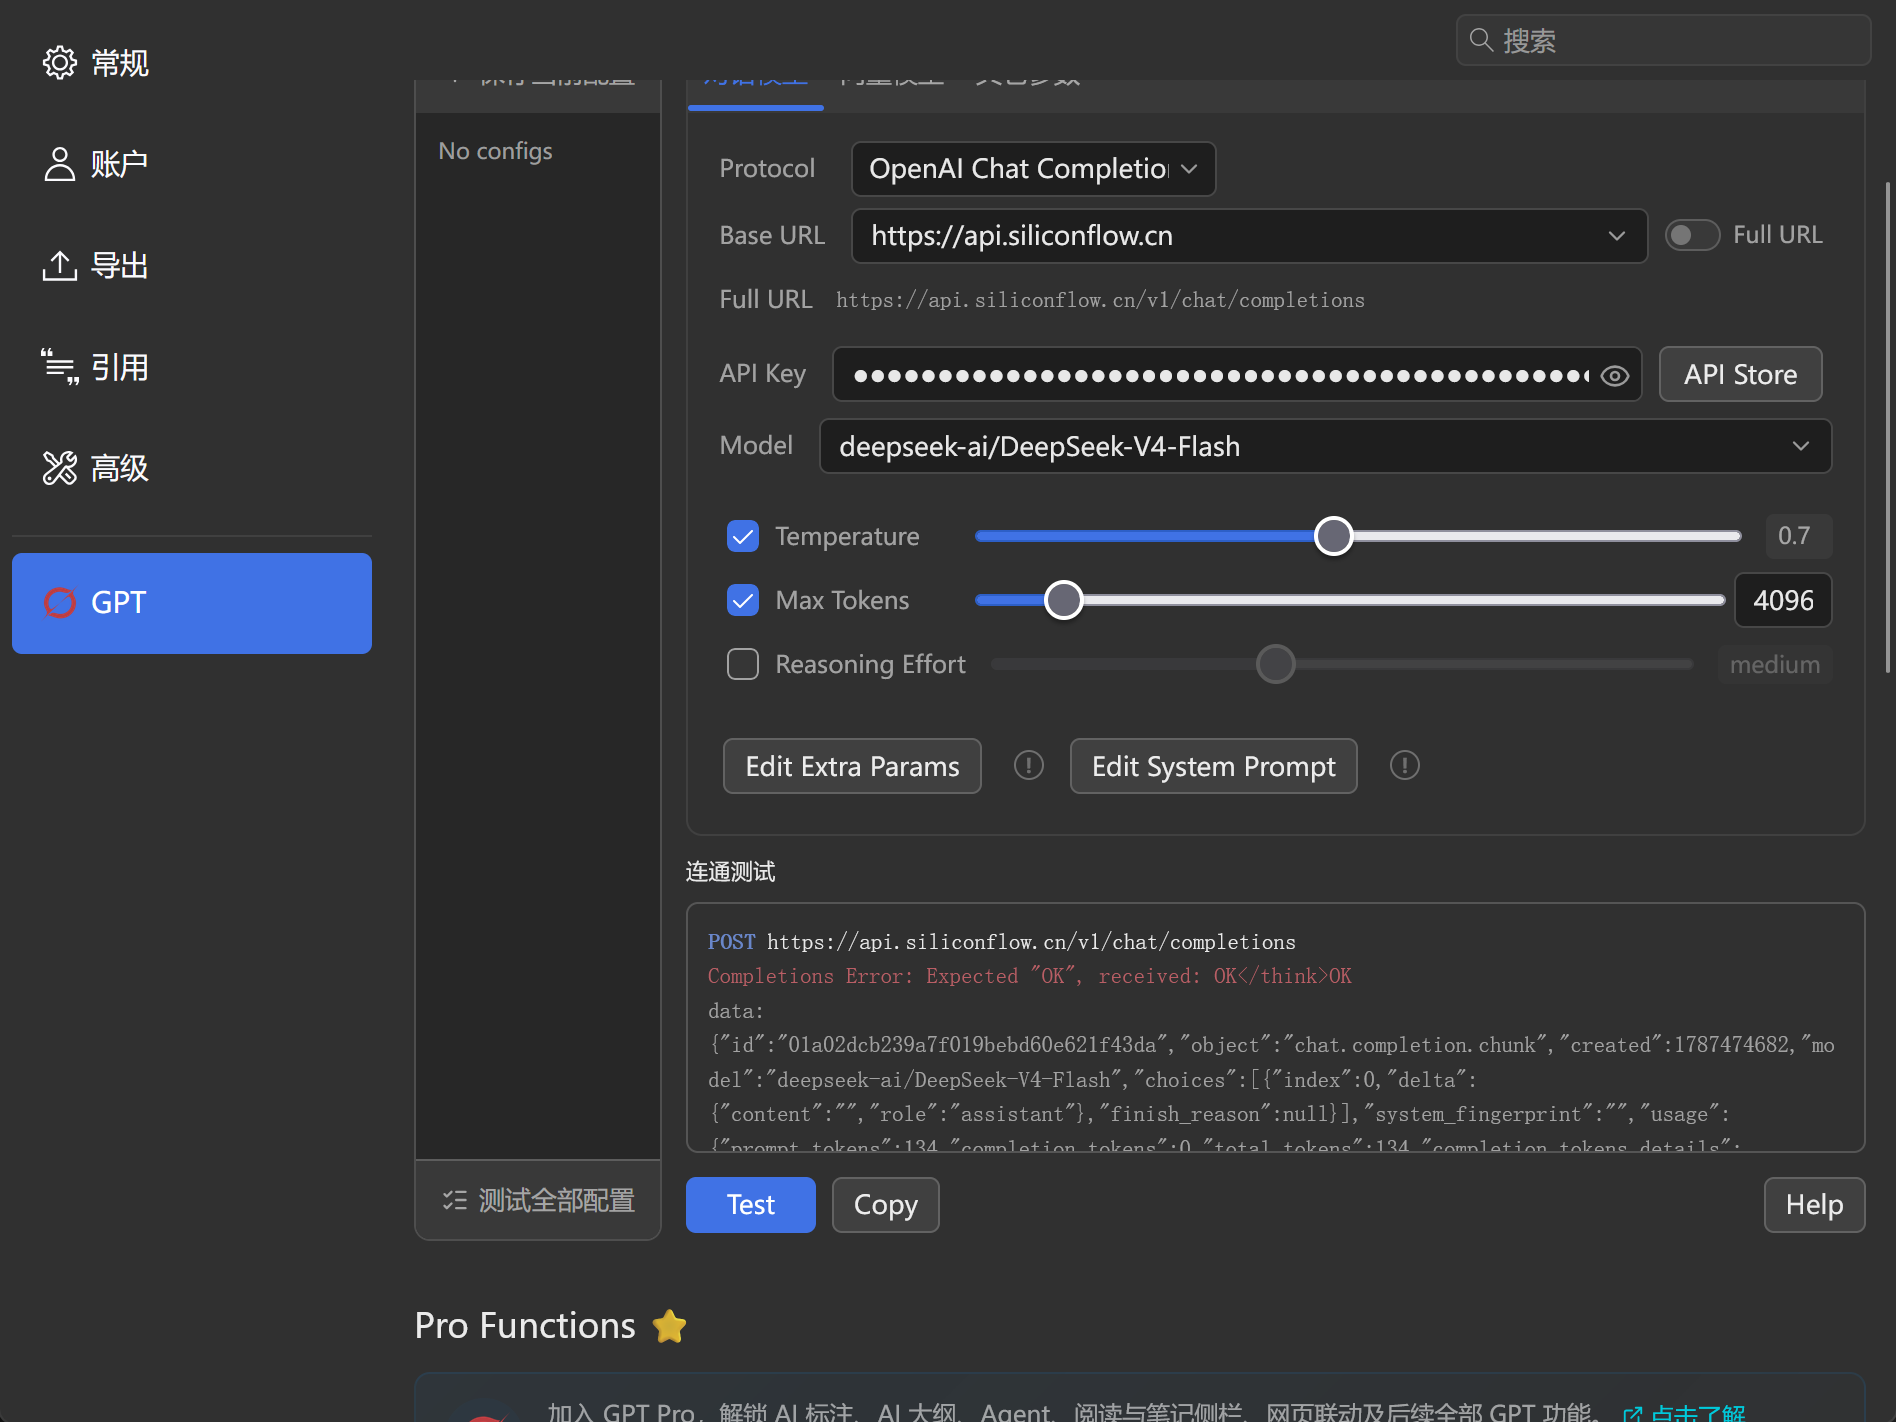Click the Pro Functions heading

(525, 1326)
